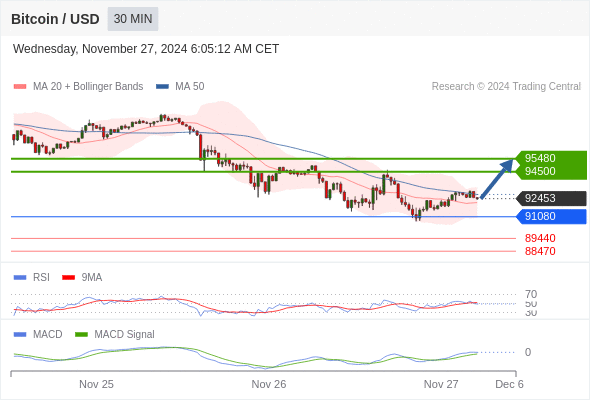
Task: Toggle the 9MA legend entry
Action: [82, 277]
